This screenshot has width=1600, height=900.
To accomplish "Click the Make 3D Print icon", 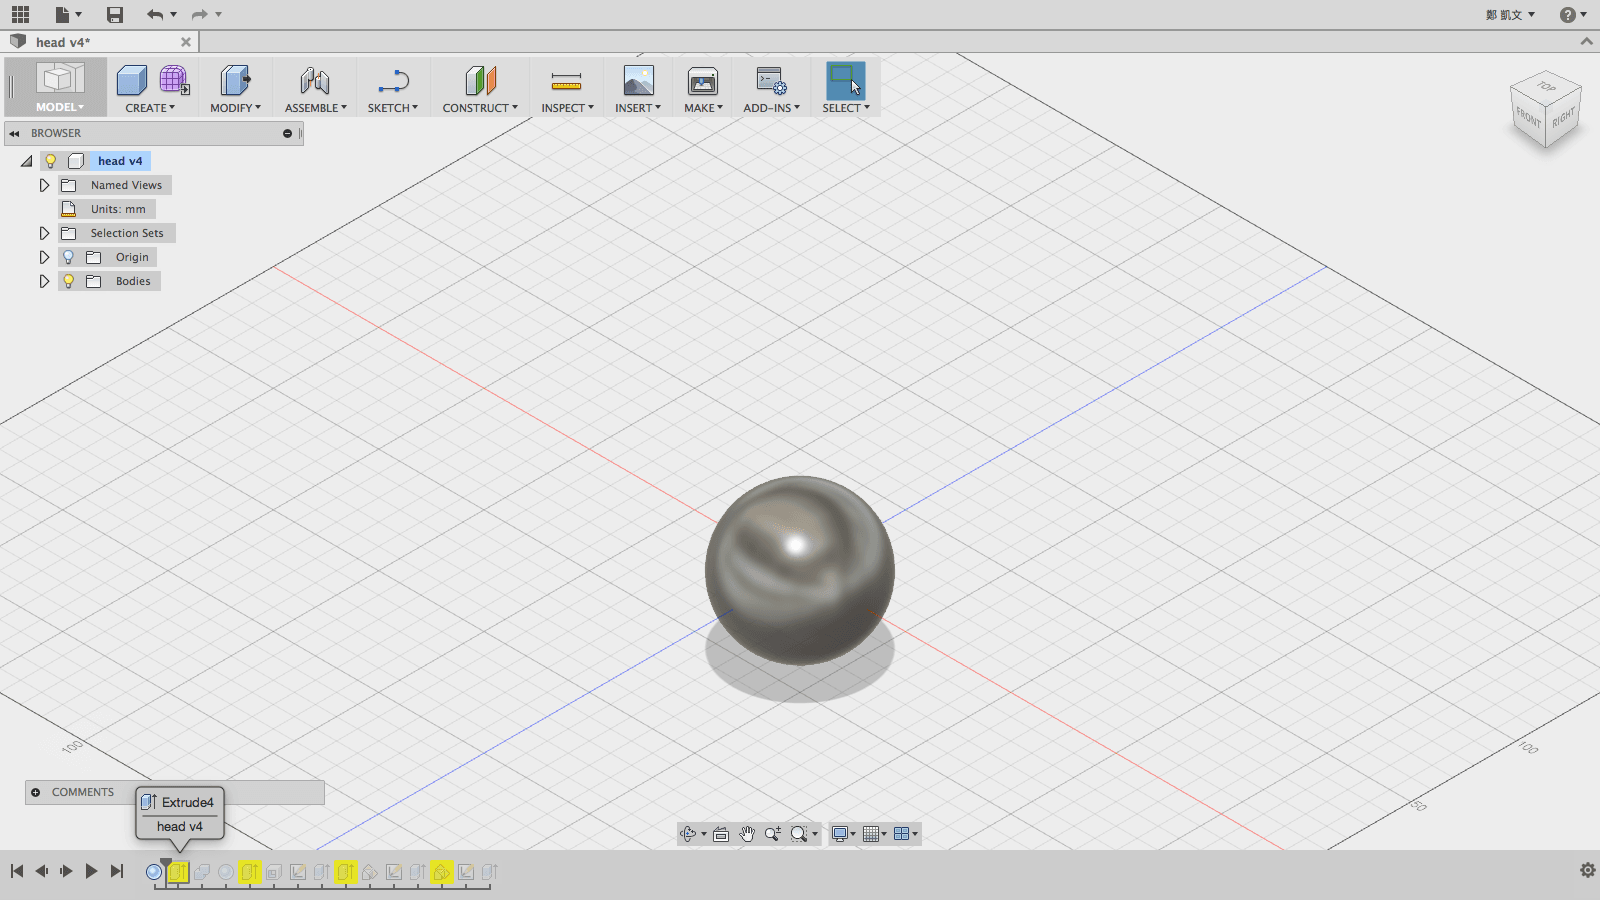I will click(x=703, y=80).
